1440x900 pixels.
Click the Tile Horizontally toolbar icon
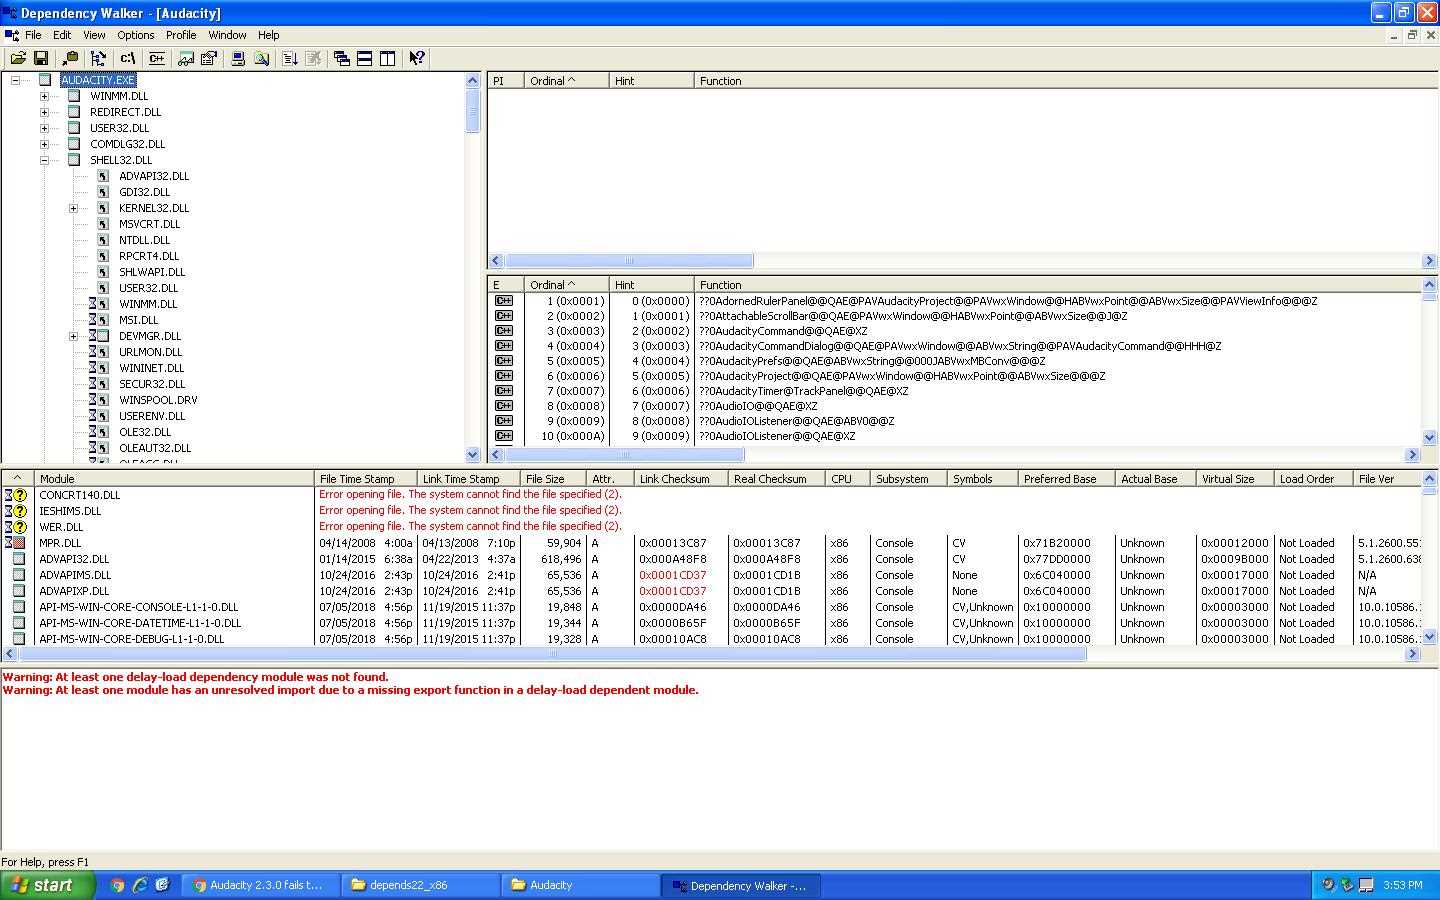point(365,58)
